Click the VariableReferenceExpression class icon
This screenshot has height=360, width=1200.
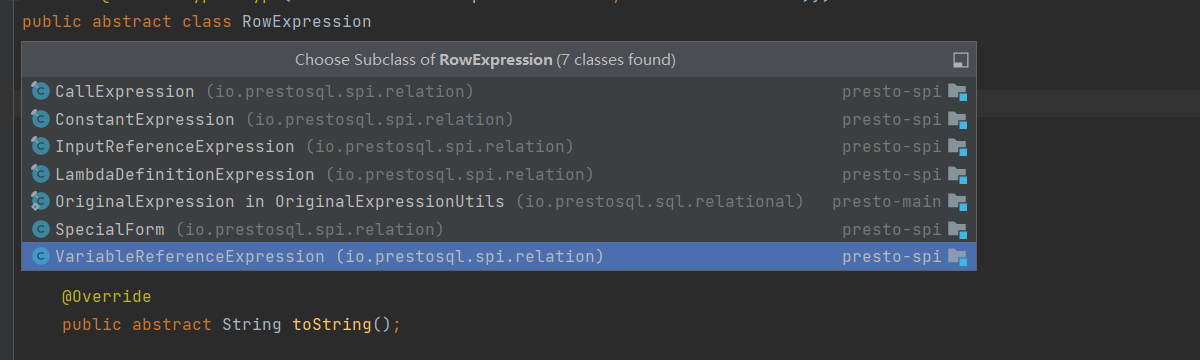coord(40,257)
